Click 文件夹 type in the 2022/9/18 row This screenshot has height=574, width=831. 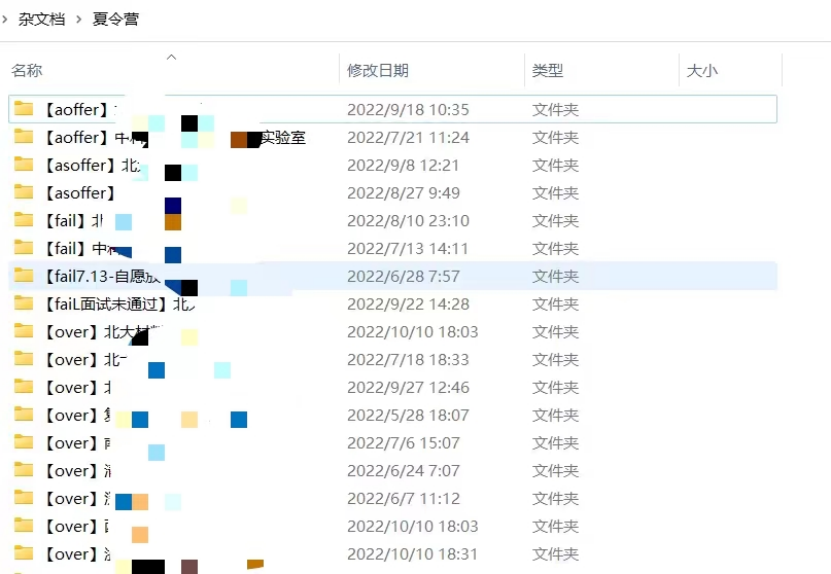555,110
